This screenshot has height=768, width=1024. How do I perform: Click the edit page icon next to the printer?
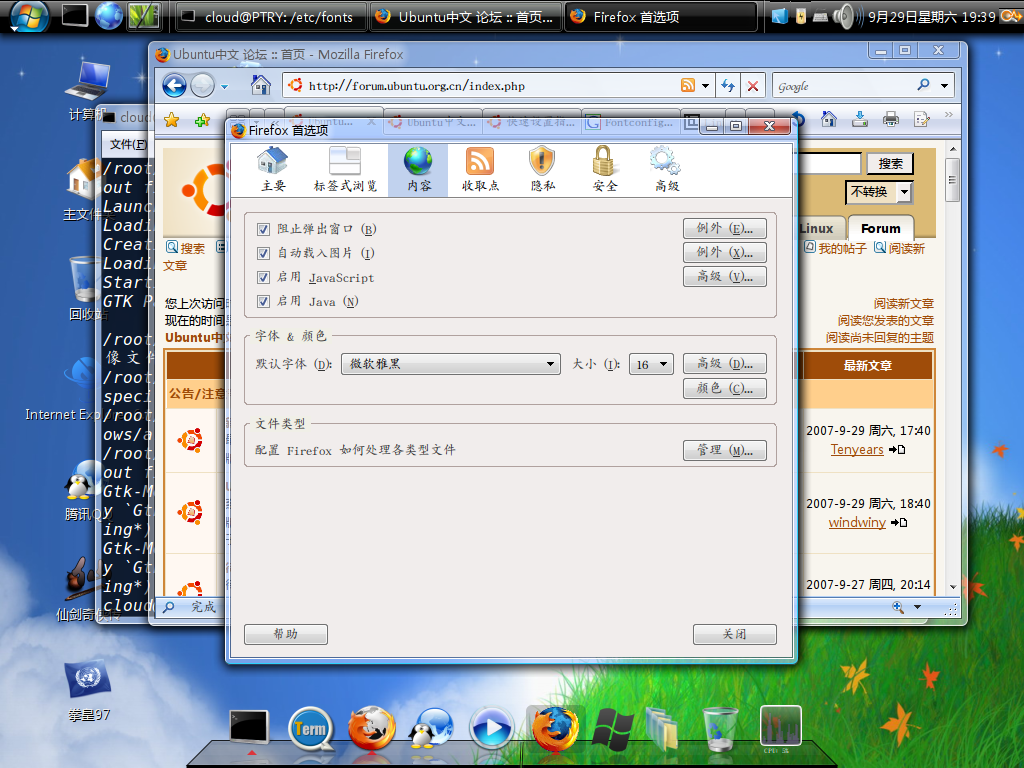click(921, 119)
